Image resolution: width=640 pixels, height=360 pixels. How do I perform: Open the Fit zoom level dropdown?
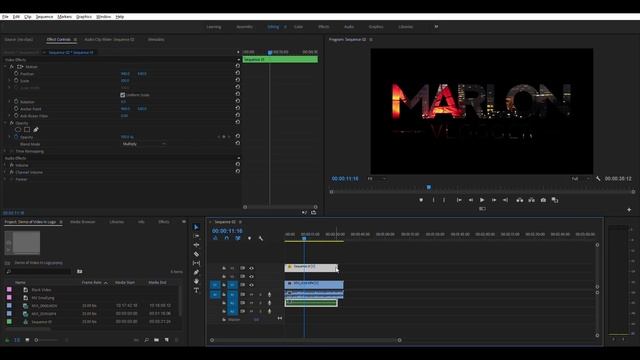(377, 179)
